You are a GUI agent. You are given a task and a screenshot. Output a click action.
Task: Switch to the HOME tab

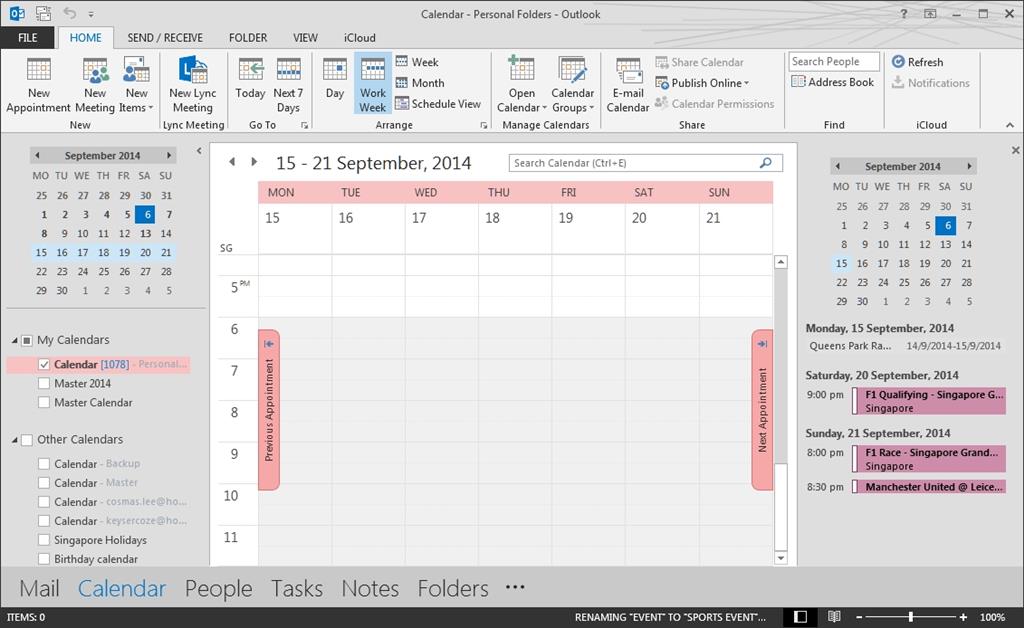pos(86,38)
